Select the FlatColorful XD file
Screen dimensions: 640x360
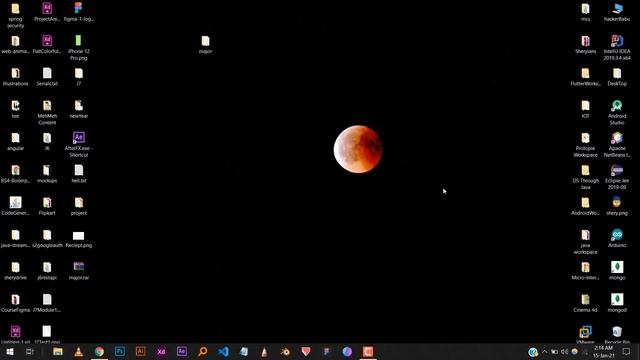[47, 45]
